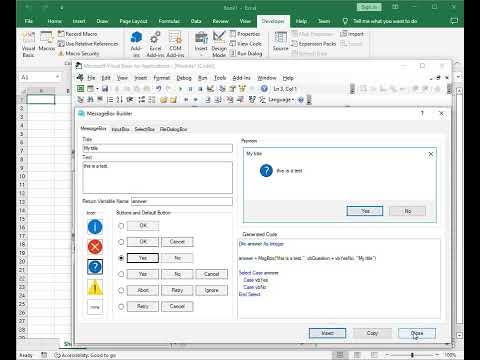Click the MessageBox Builder help question mark
Viewport: 480px width, 360px height.
tap(422, 113)
